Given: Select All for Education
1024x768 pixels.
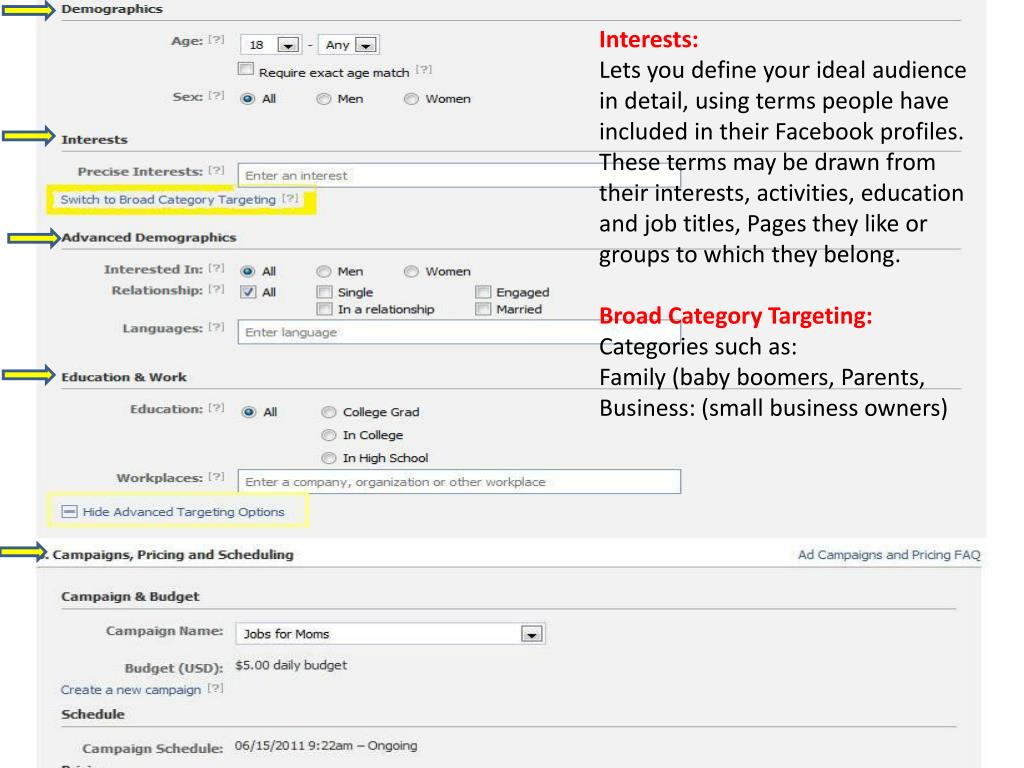Looking at the screenshot, I should click(249, 412).
